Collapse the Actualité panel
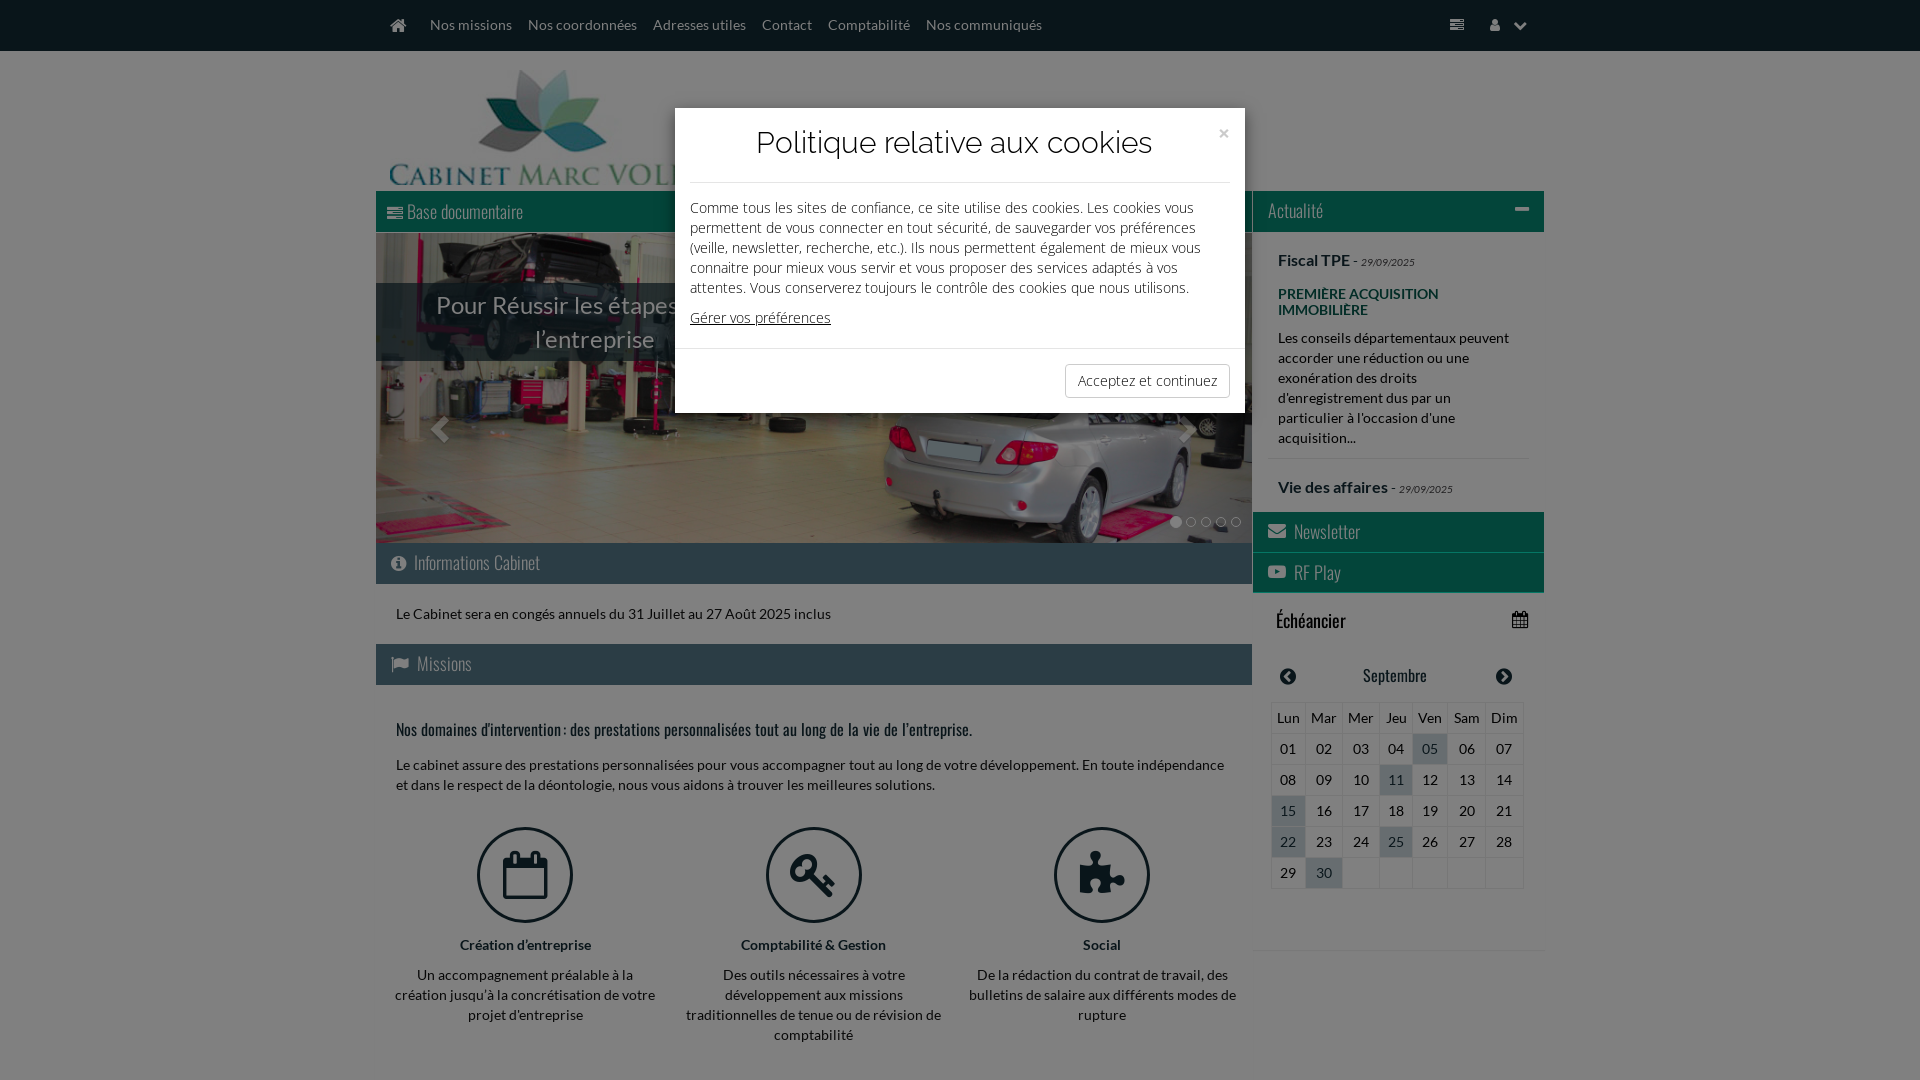The height and width of the screenshot is (1080, 1920). 1521,210
